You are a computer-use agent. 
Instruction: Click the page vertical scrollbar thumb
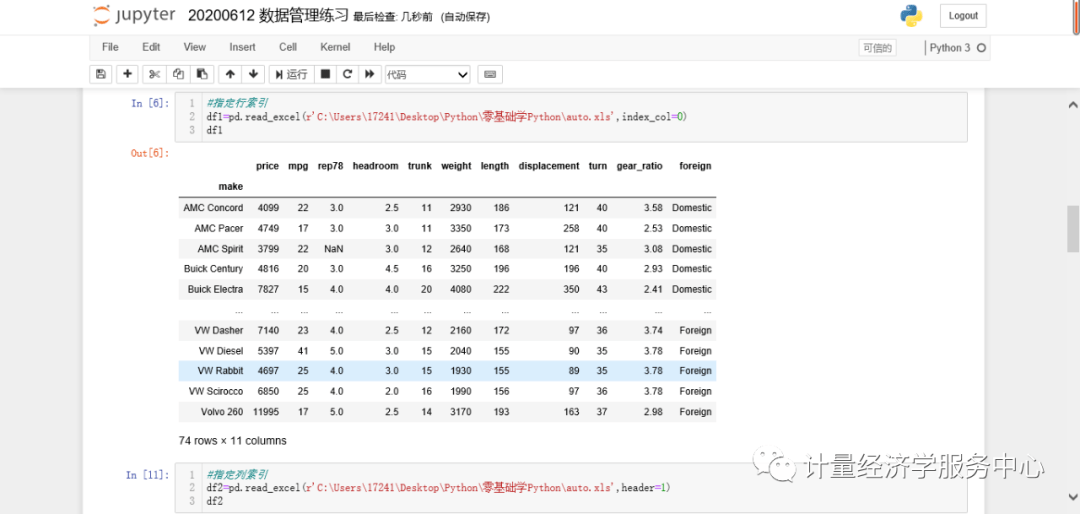click(x=1072, y=229)
